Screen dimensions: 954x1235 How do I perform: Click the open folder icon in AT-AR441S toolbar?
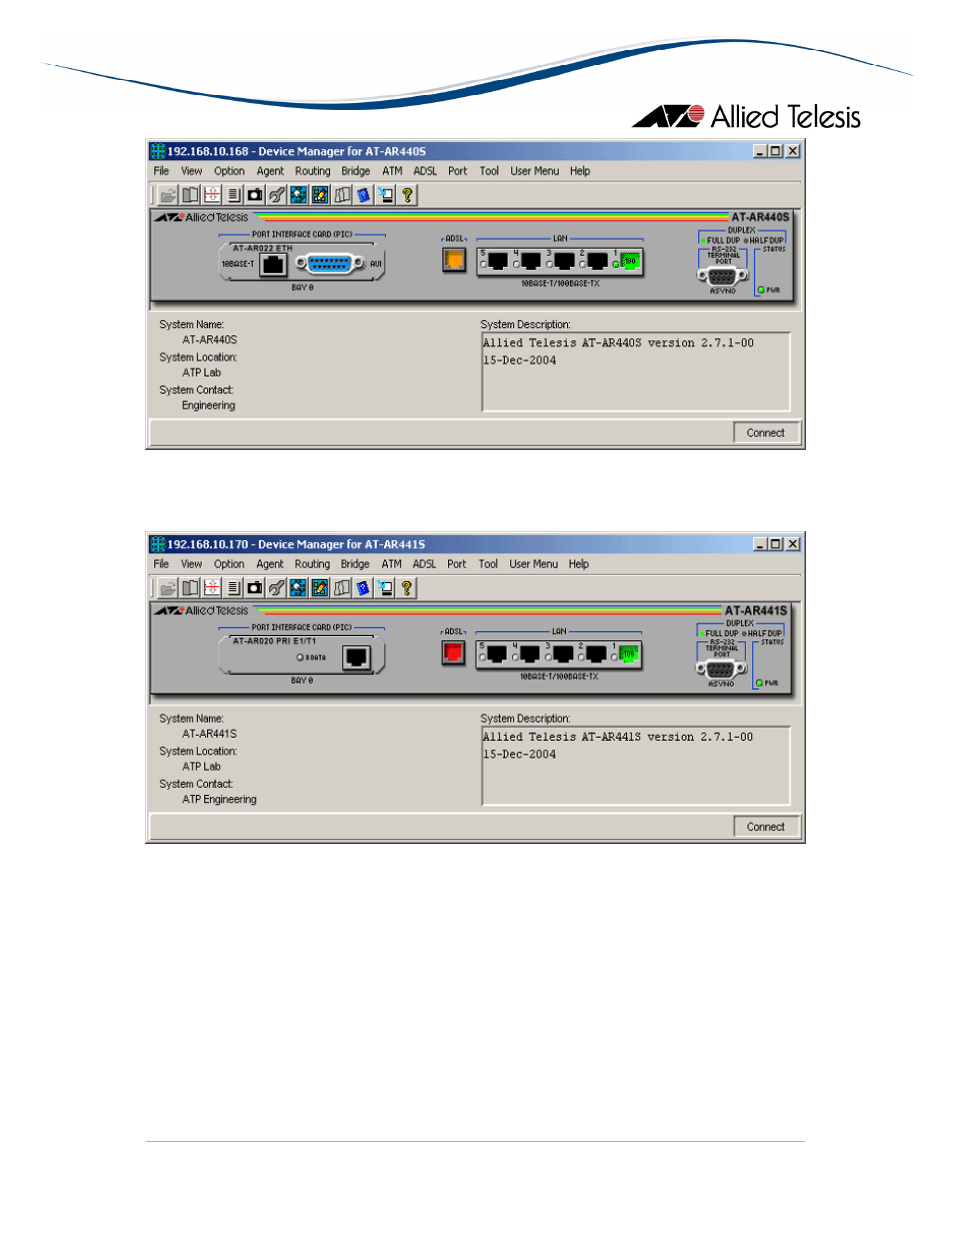pyautogui.click(x=168, y=588)
